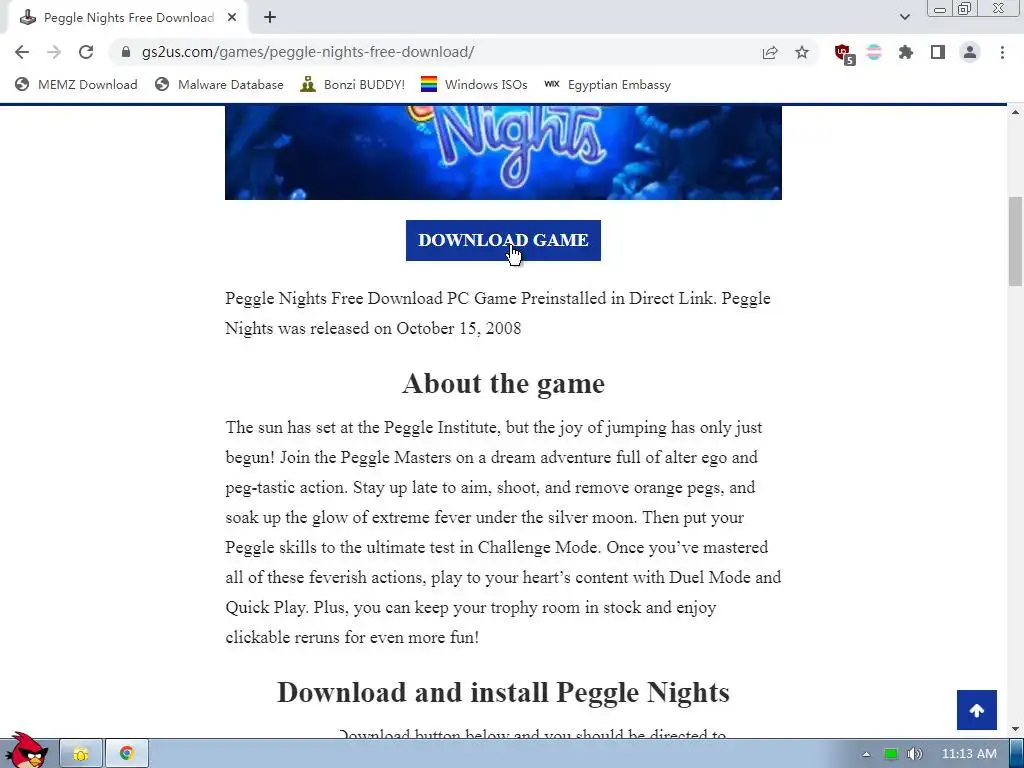Open the green network tray icon

(x=891, y=754)
